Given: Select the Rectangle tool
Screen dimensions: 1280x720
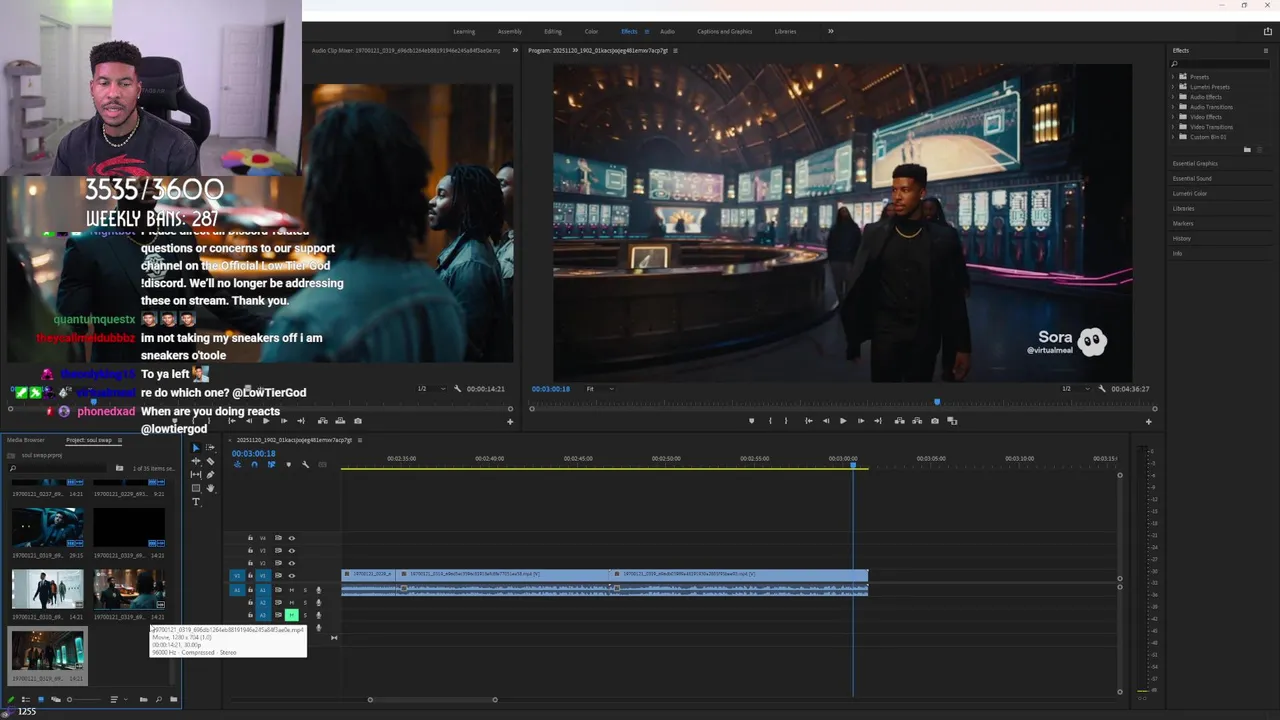Looking at the screenshot, I should click(195, 488).
